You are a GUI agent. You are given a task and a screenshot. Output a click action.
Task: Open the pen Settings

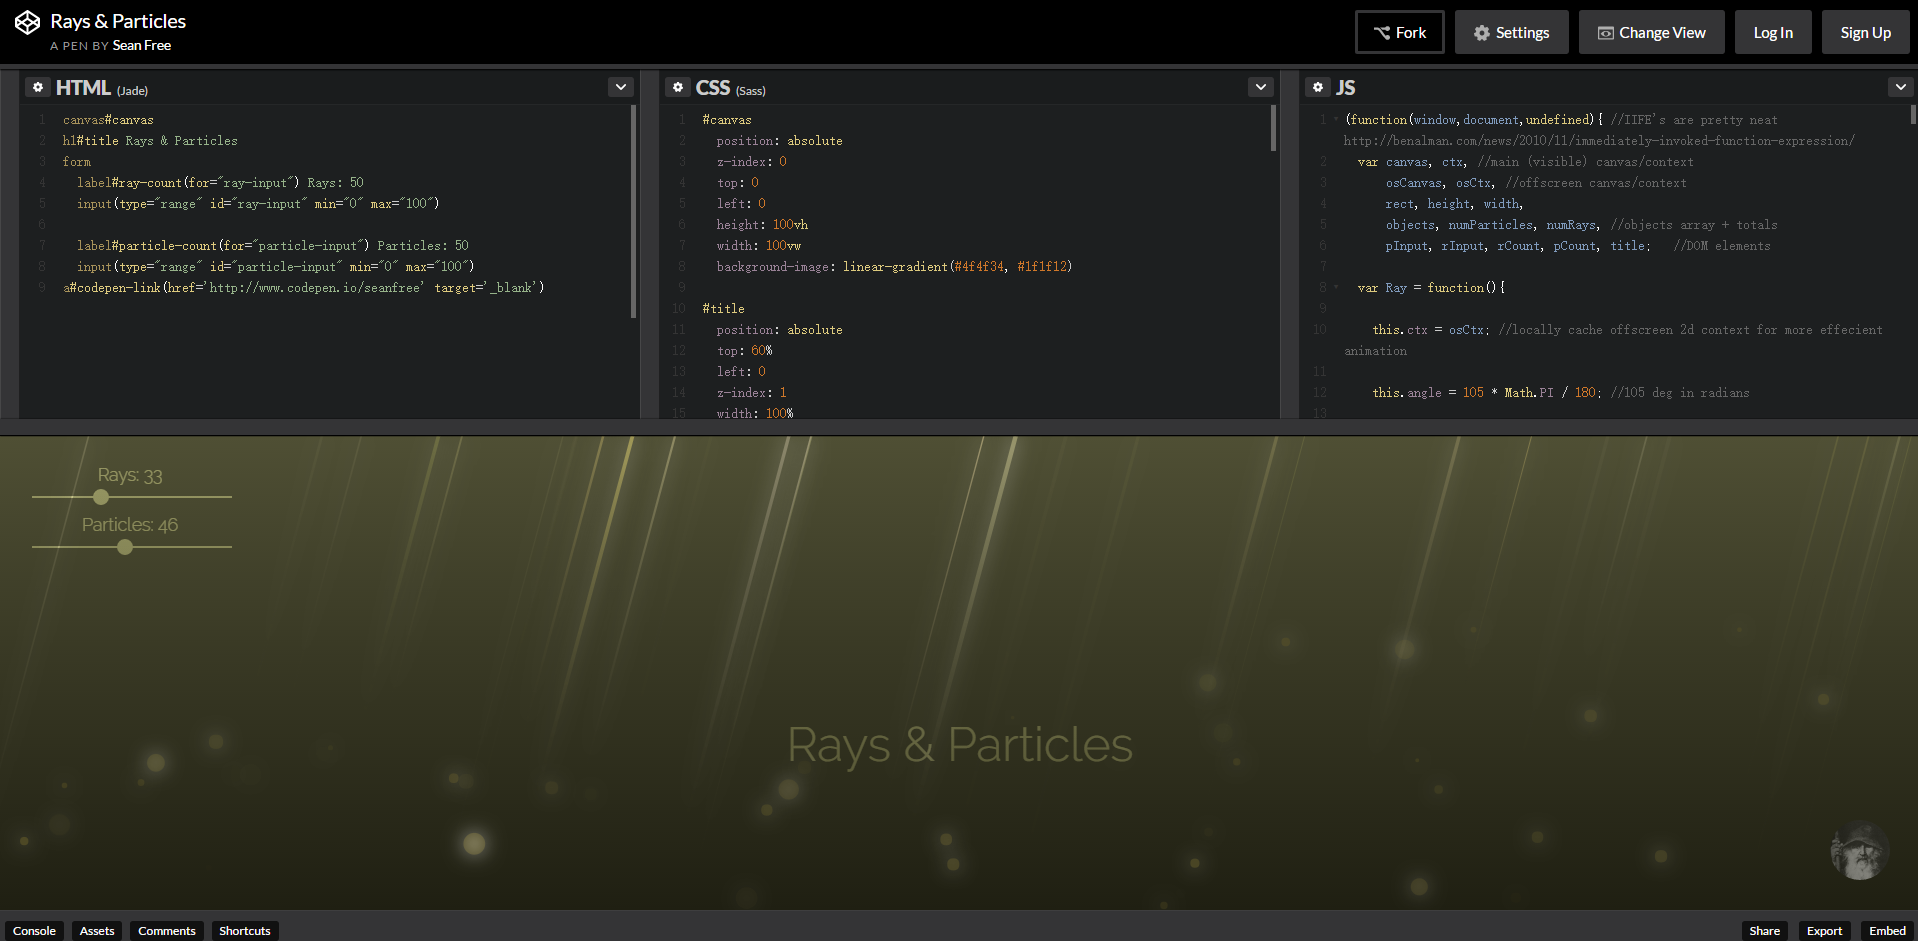tap(1511, 32)
